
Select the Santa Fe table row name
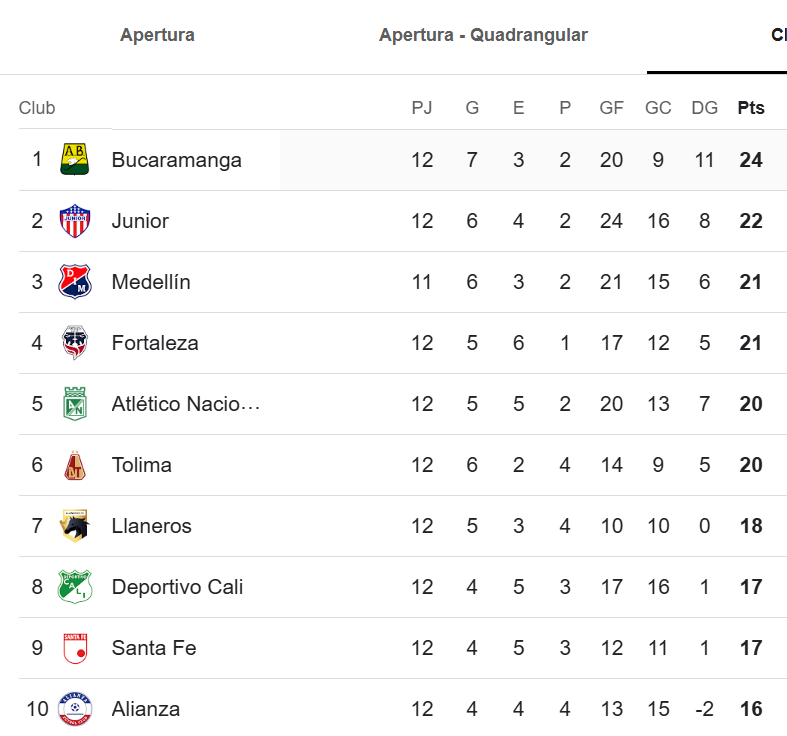click(x=154, y=648)
